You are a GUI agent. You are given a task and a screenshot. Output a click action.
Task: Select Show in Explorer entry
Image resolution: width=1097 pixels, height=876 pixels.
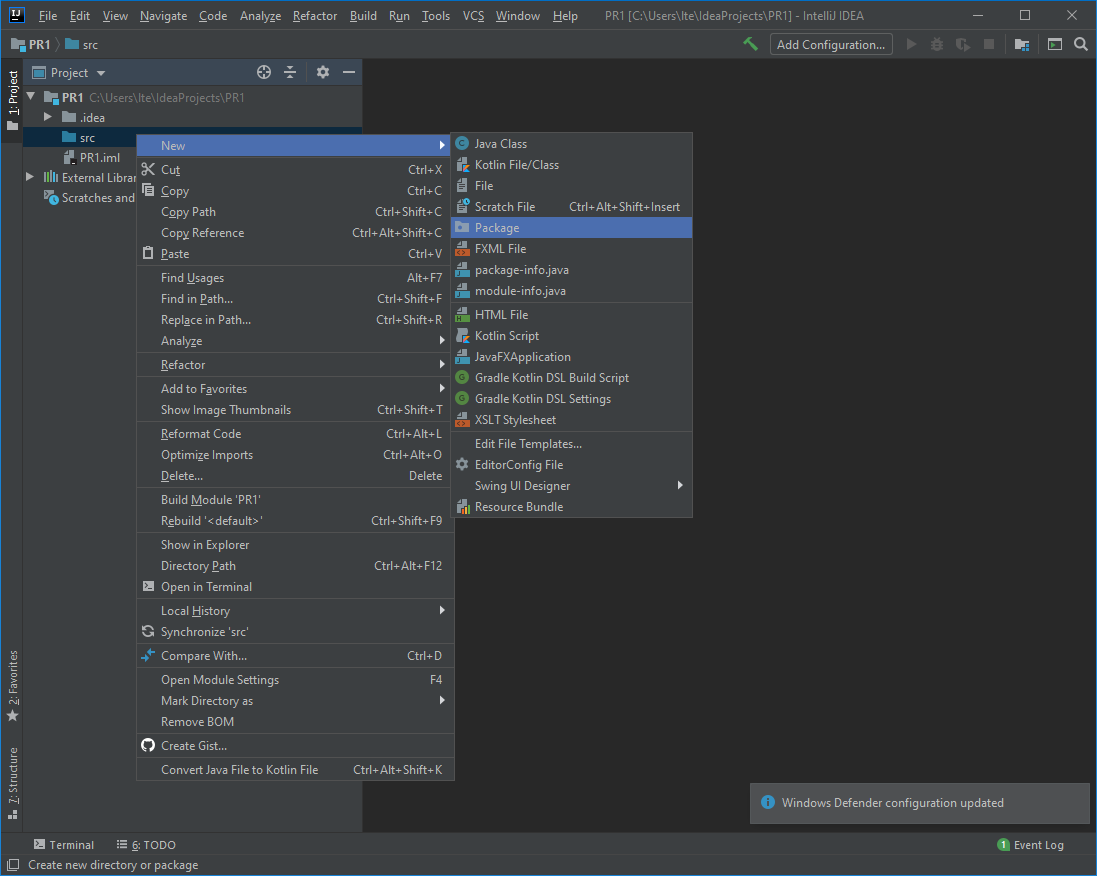pos(295,544)
